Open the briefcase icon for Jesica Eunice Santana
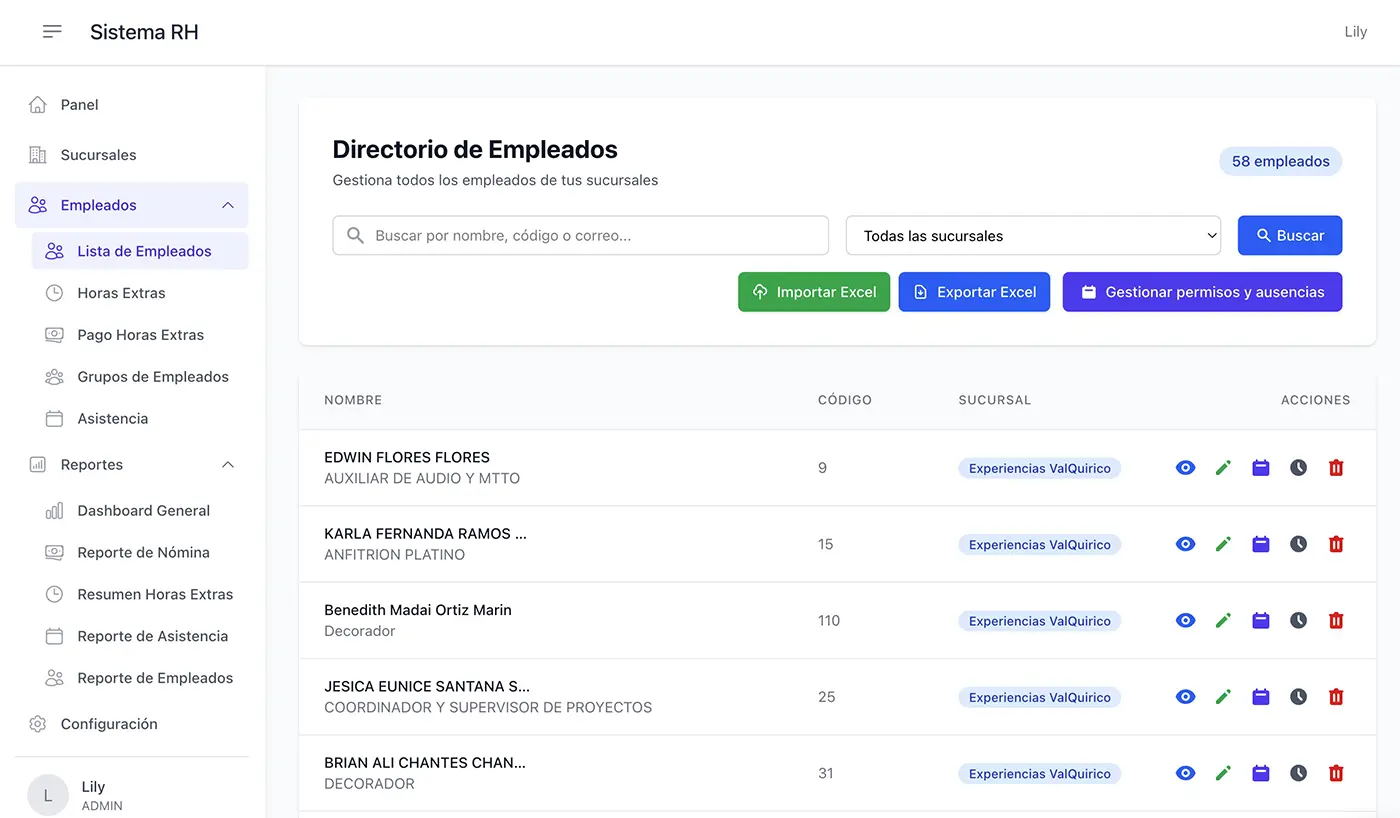This screenshot has height=818, width=1400. [x=1260, y=697]
